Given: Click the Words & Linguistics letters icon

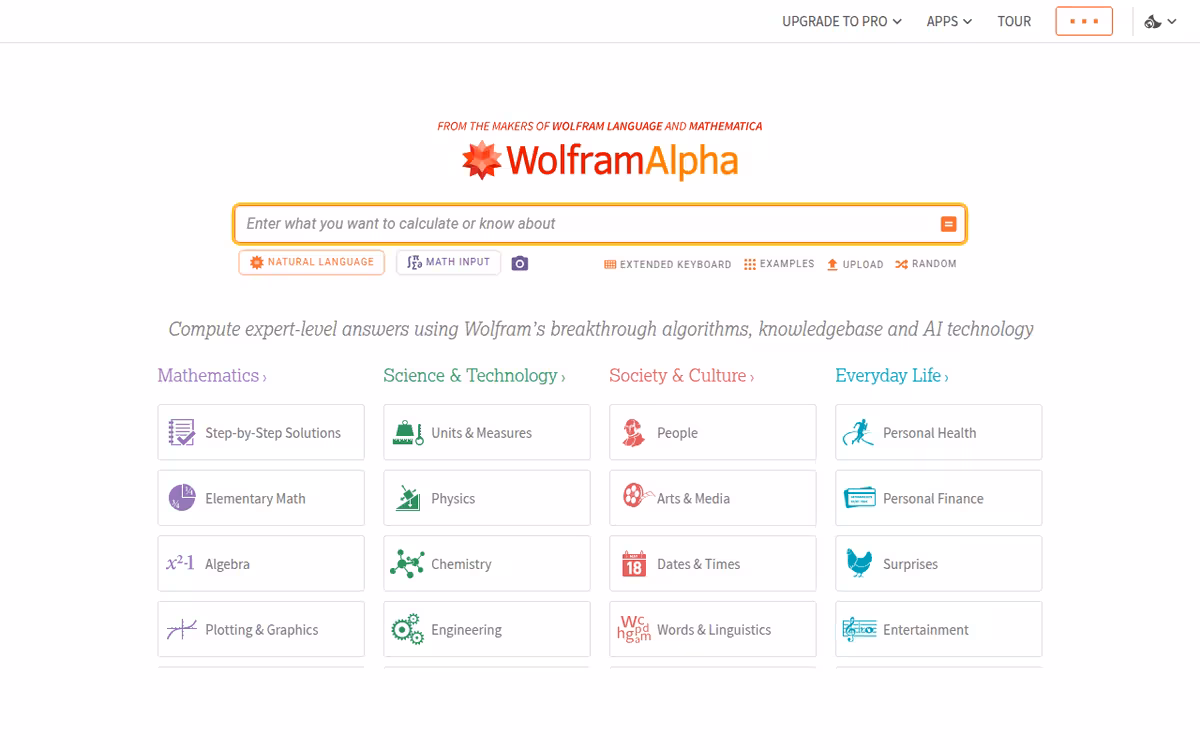Looking at the screenshot, I should click(x=634, y=629).
